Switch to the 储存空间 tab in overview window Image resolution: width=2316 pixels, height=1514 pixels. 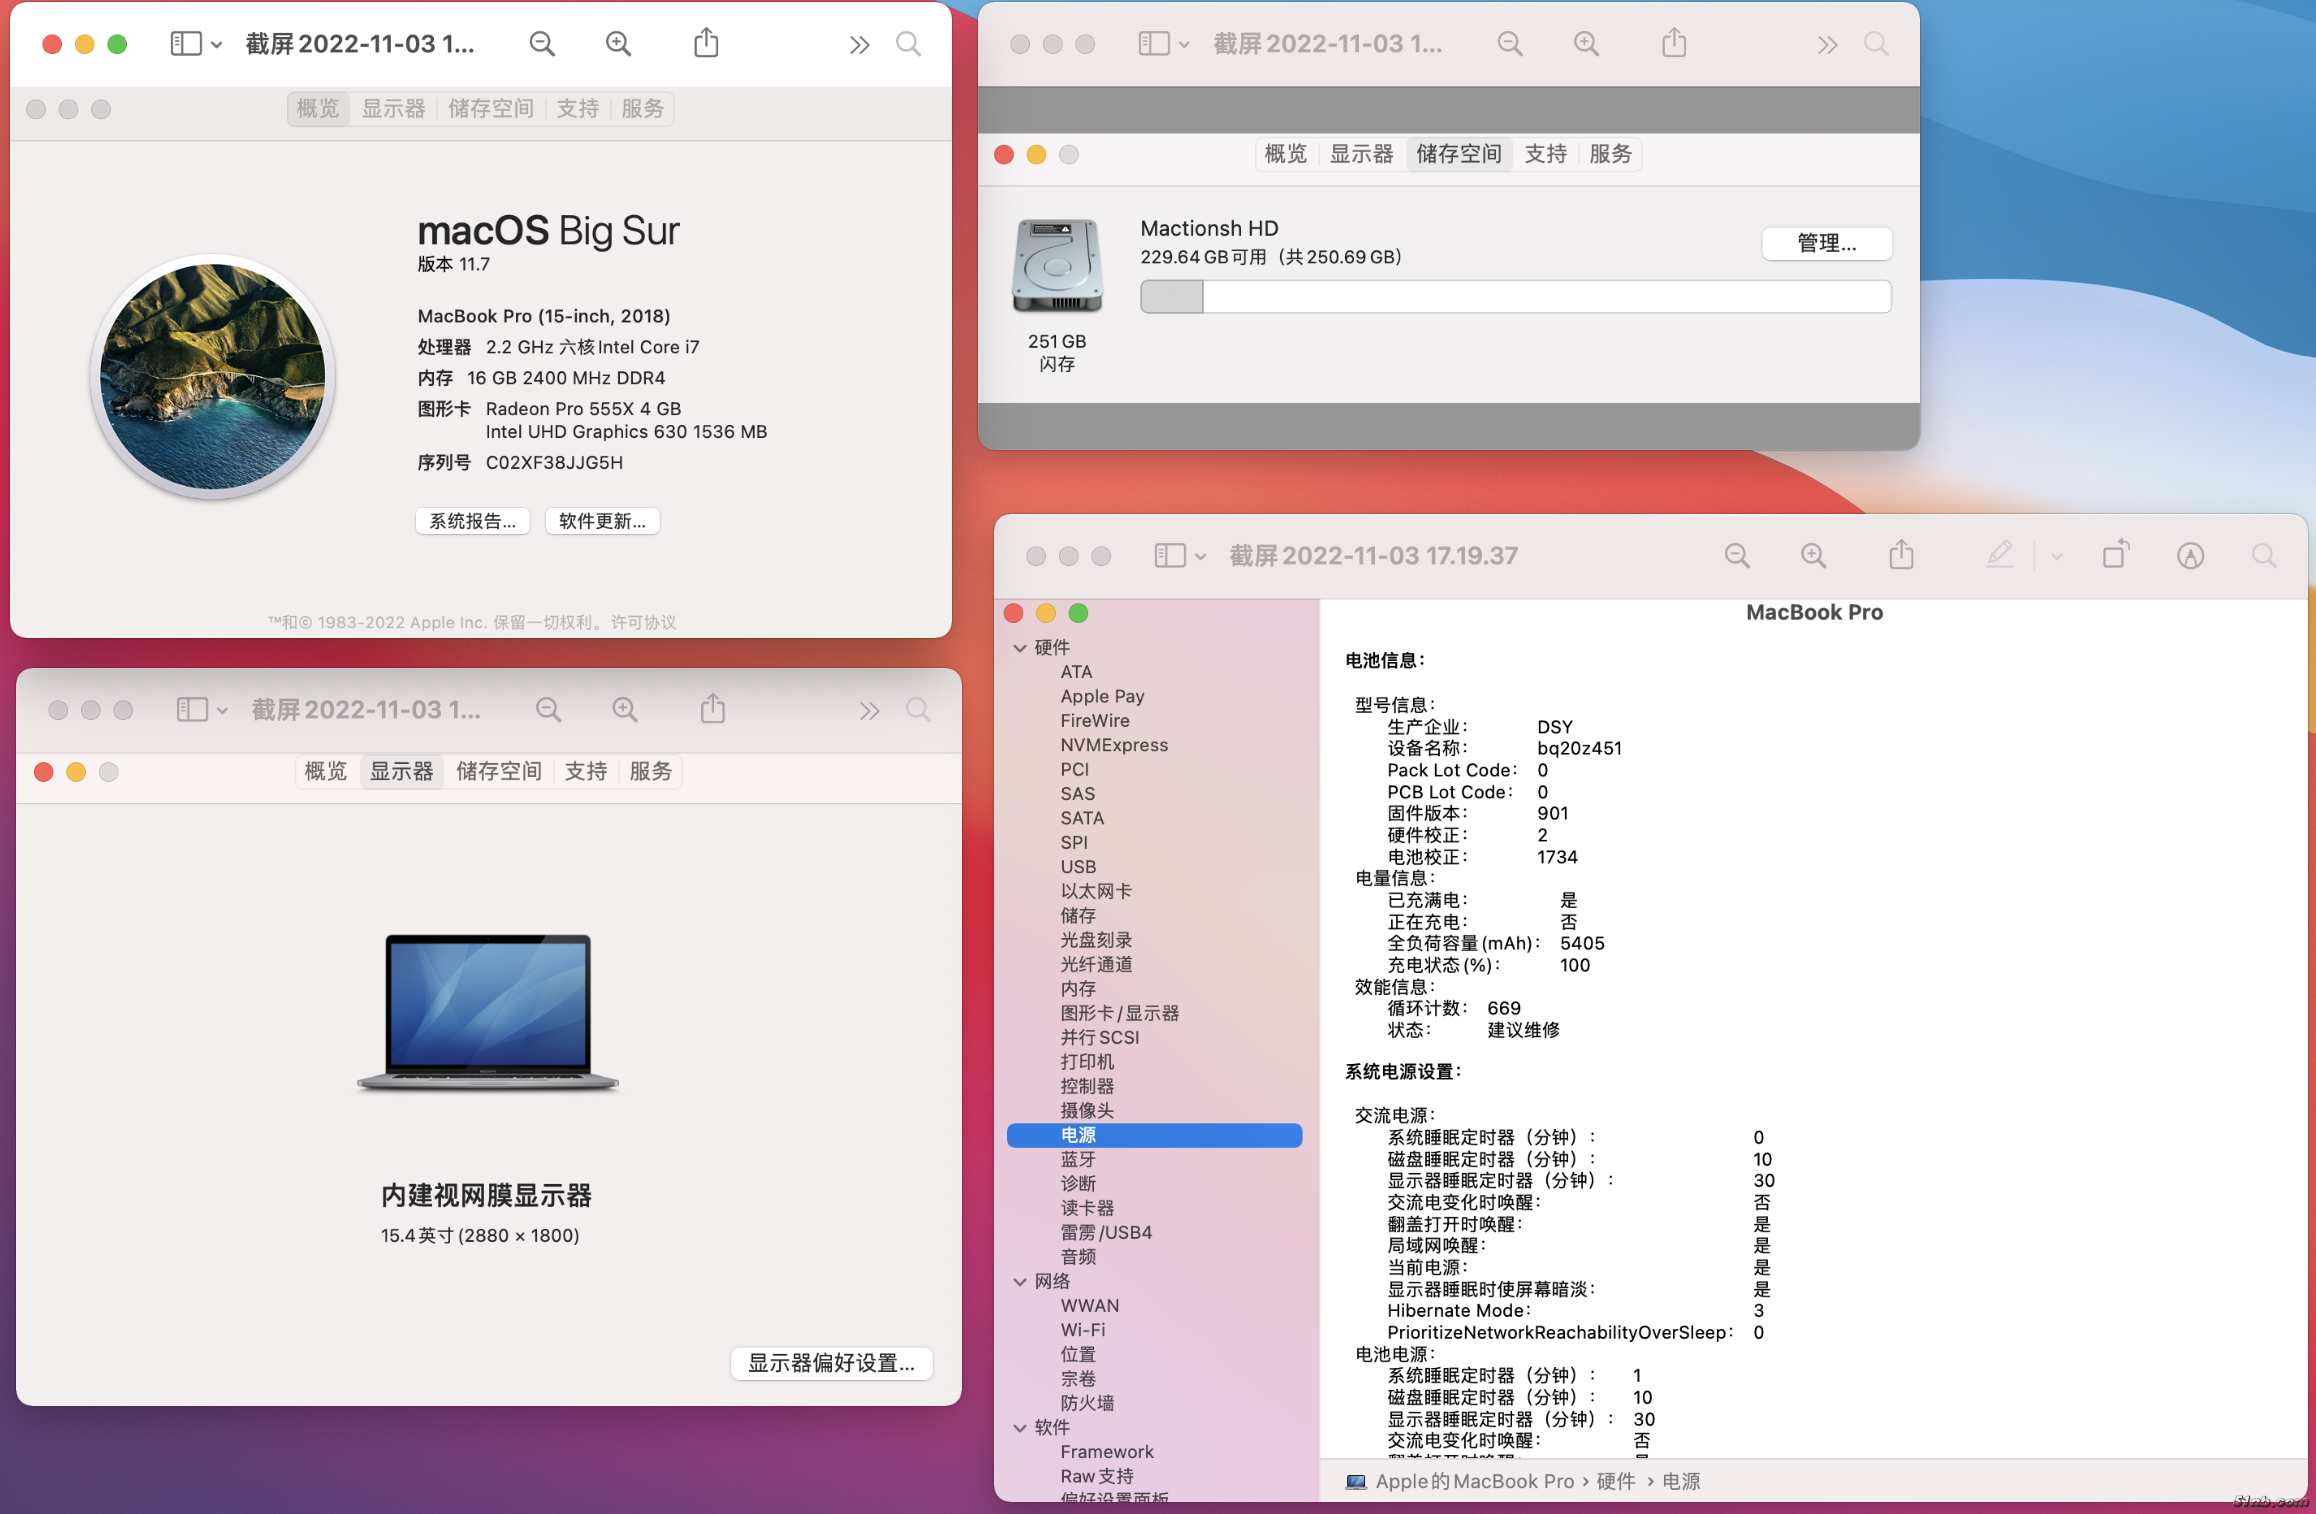[x=490, y=108]
